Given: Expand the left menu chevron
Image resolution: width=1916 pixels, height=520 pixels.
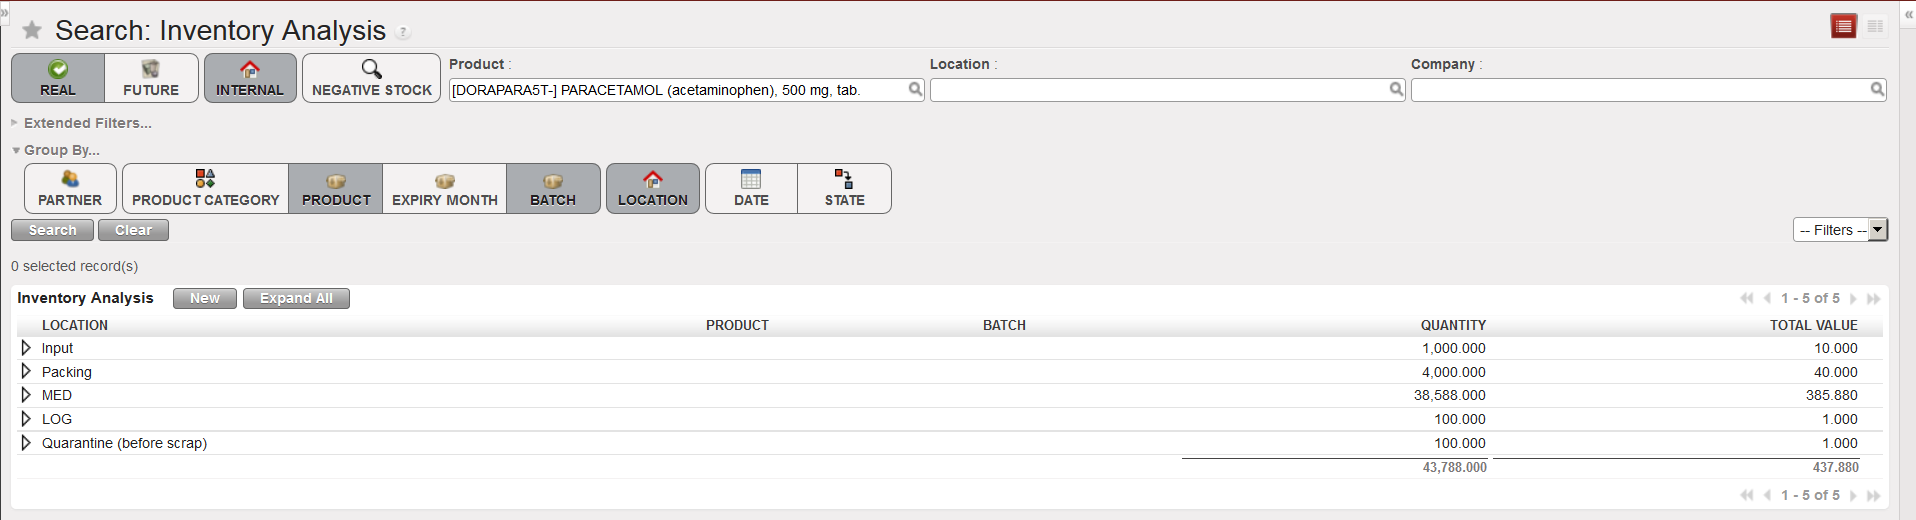Looking at the screenshot, I should click(x=4, y=14).
